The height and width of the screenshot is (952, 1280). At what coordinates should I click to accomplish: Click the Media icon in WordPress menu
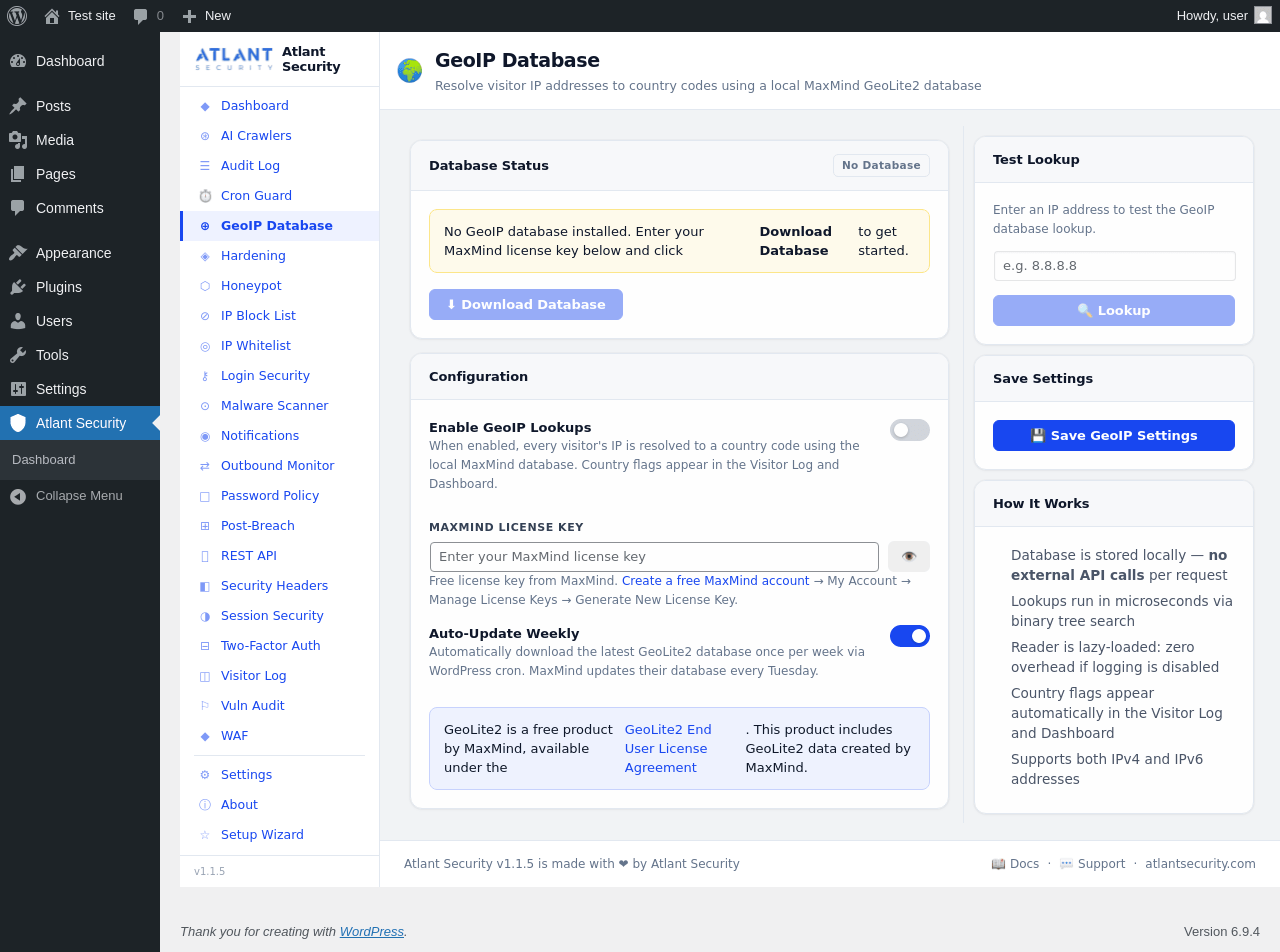18,140
